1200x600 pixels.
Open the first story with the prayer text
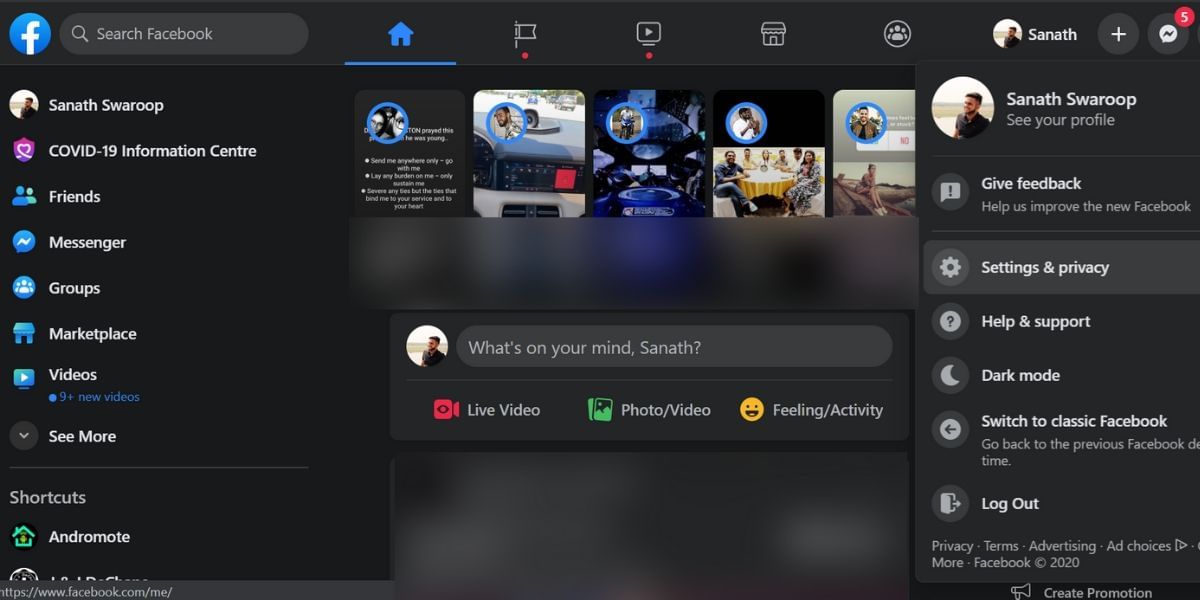[409, 153]
